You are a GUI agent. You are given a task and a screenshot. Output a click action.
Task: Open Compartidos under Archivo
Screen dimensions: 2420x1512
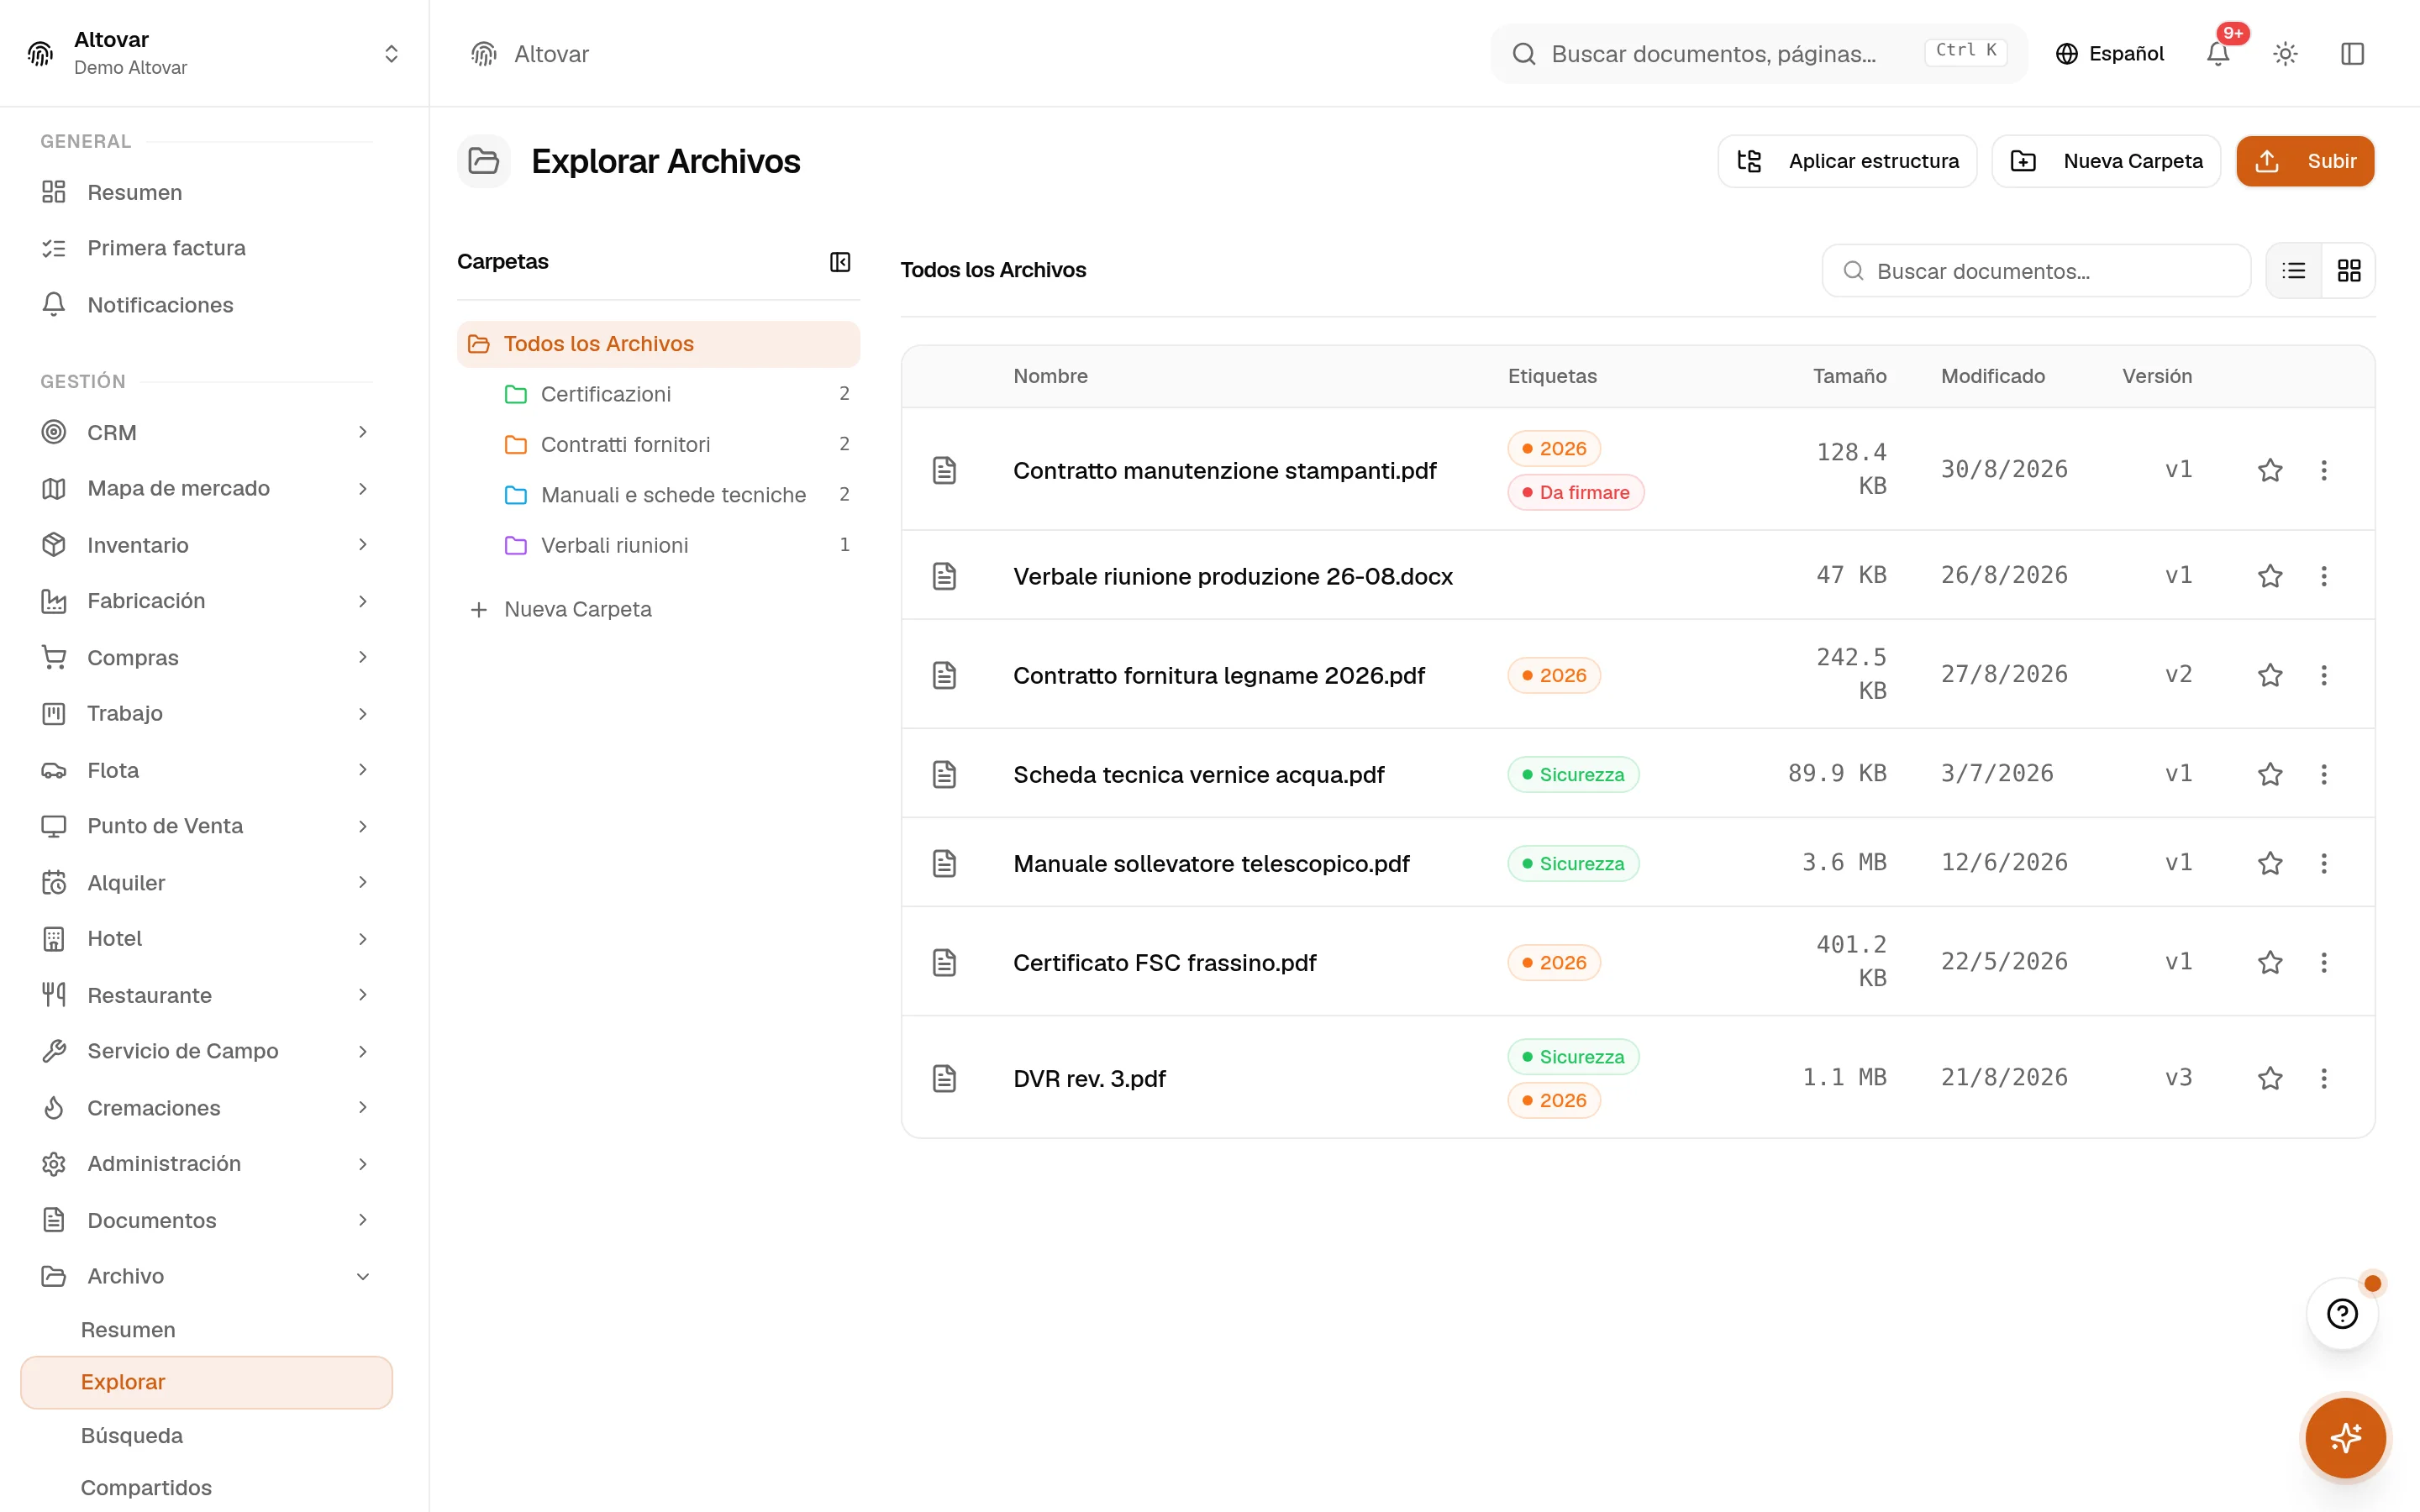point(206,1487)
